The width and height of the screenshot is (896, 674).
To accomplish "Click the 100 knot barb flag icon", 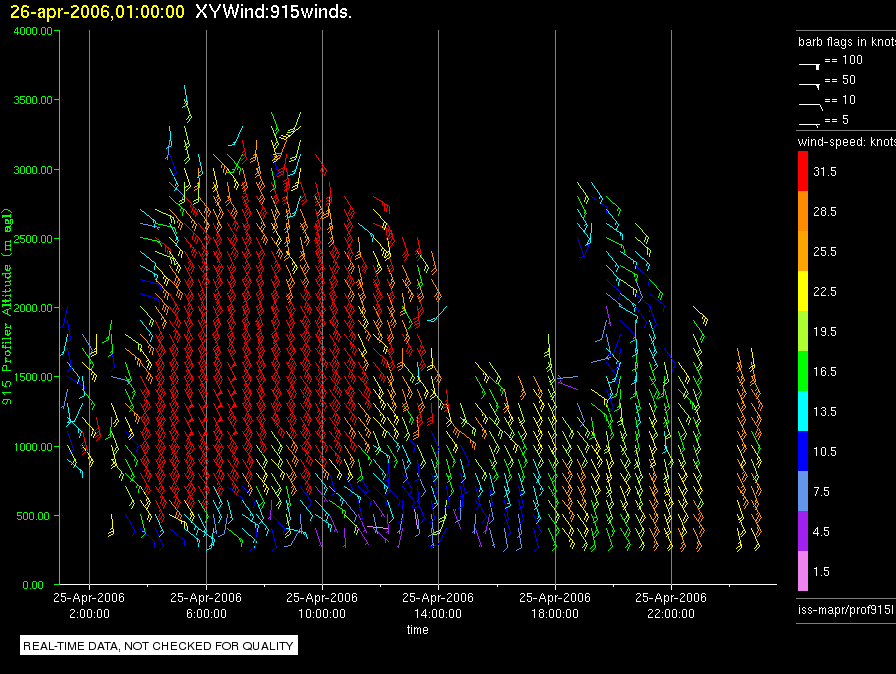I will click(x=810, y=63).
